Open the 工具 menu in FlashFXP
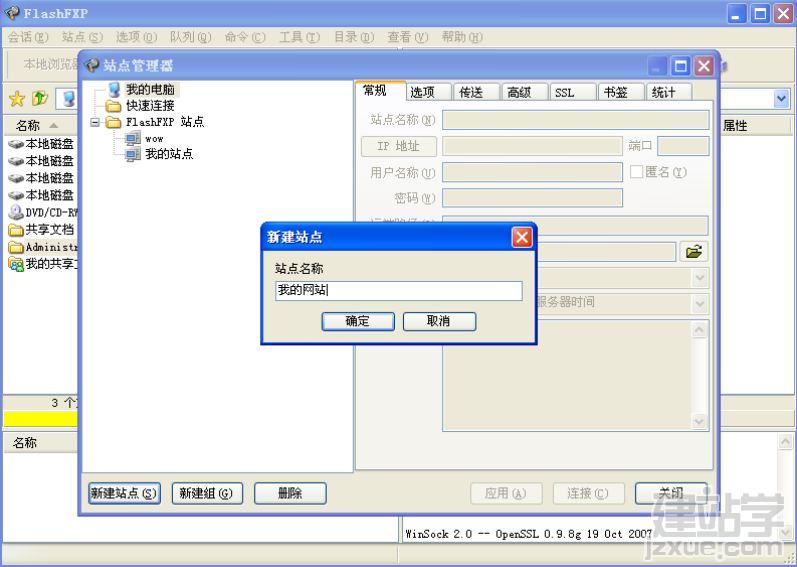 coord(299,37)
